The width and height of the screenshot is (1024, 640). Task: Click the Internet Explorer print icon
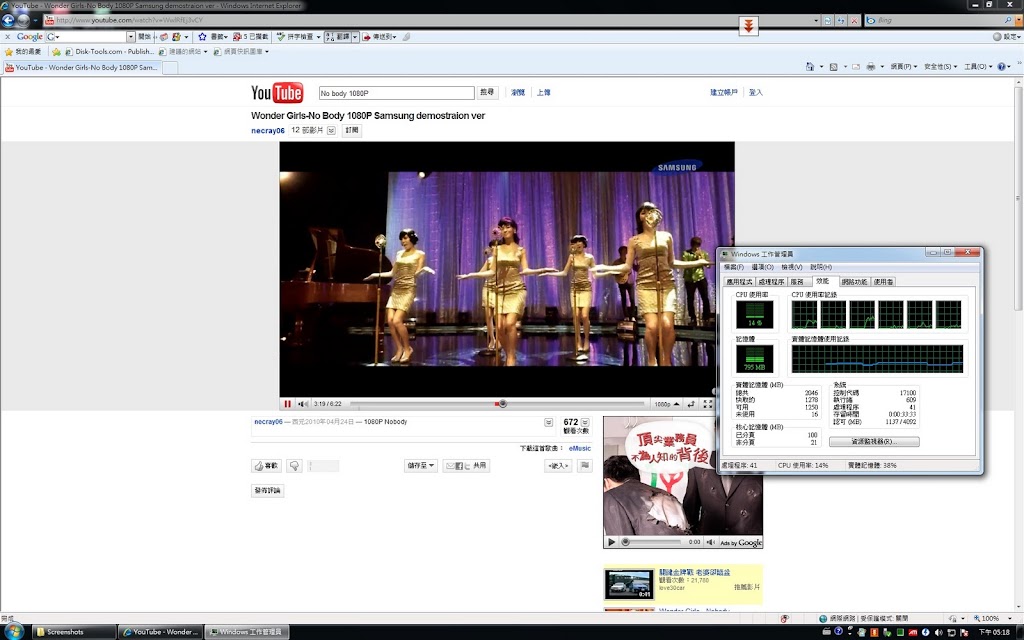pos(871,67)
